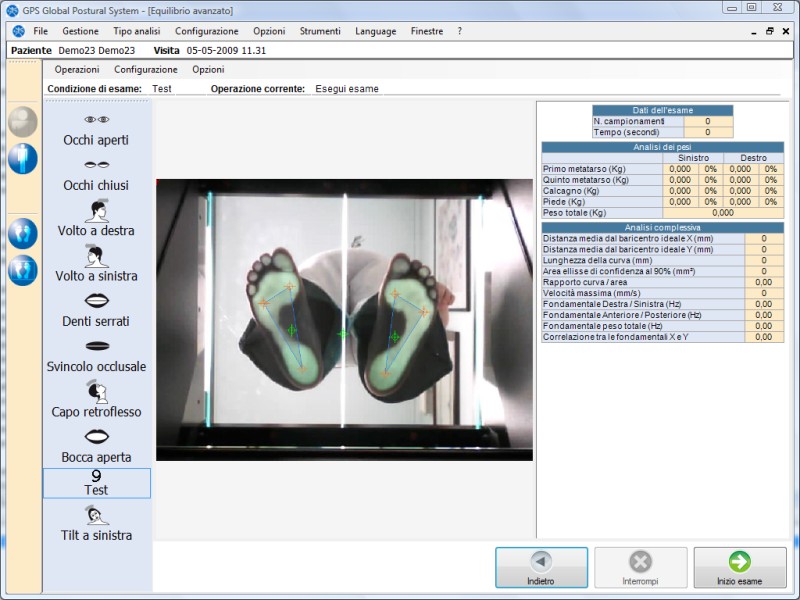Expand the Configurazione submenu below patient bar
The height and width of the screenshot is (600, 800).
click(146, 70)
